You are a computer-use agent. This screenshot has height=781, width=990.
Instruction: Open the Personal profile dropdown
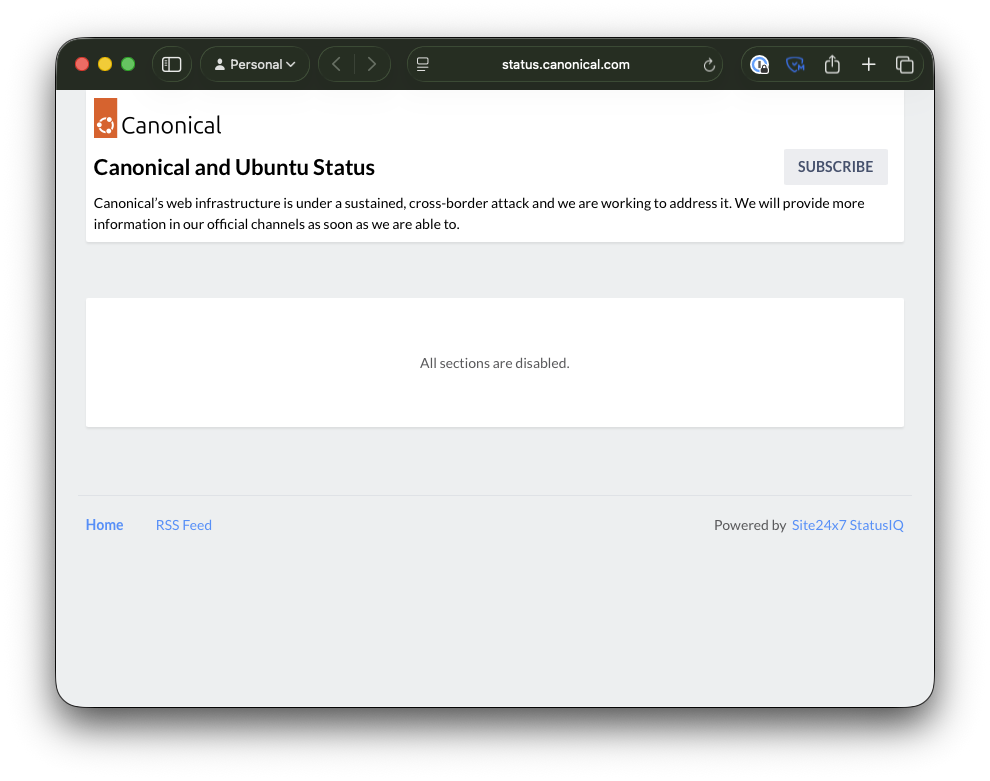pos(255,64)
